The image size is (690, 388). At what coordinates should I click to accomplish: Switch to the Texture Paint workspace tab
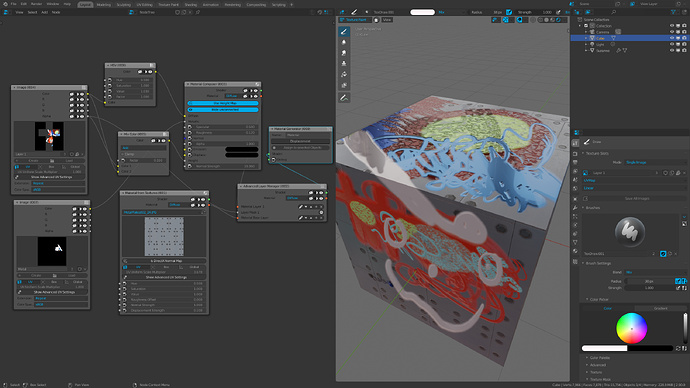click(169, 4)
